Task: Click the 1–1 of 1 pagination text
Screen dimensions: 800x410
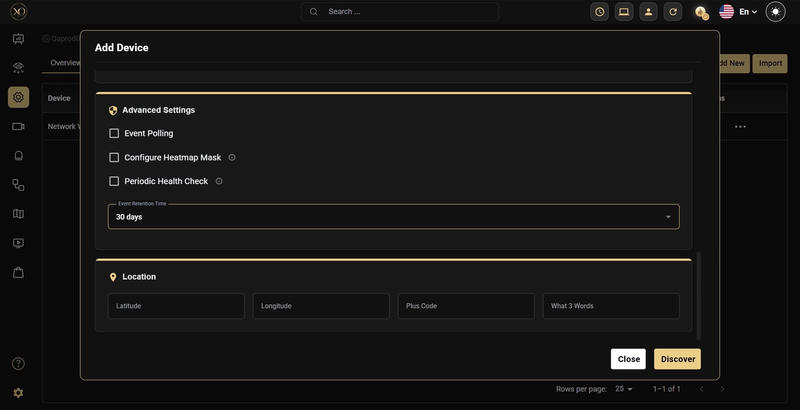Action: tap(666, 389)
